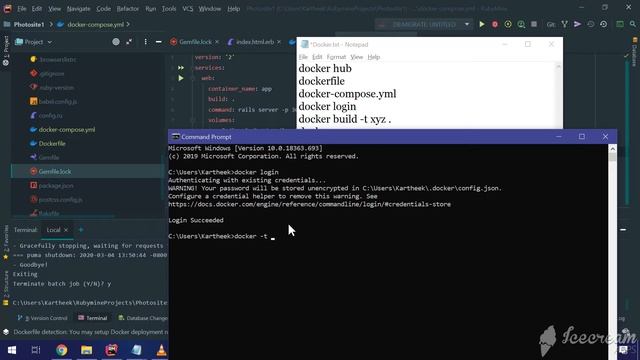Click the Git branch fork icon
Viewport: 640px width, 360px height.
(564, 24)
